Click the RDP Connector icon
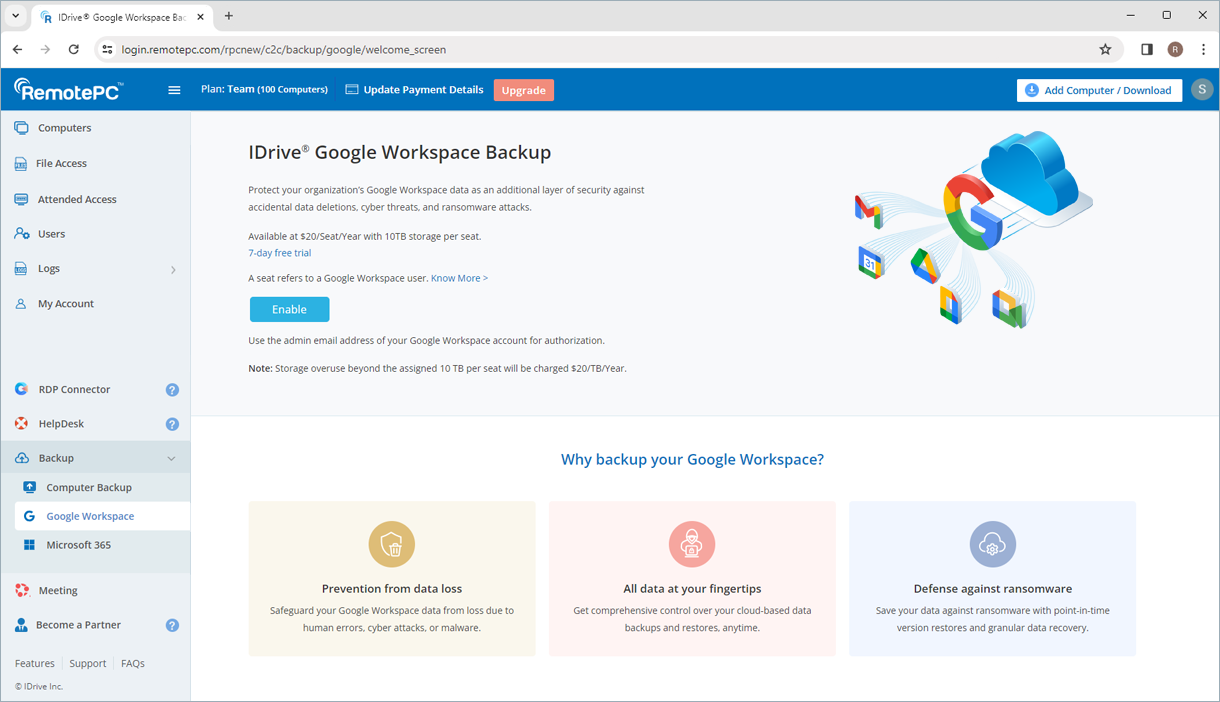1220x702 pixels. (x=21, y=389)
